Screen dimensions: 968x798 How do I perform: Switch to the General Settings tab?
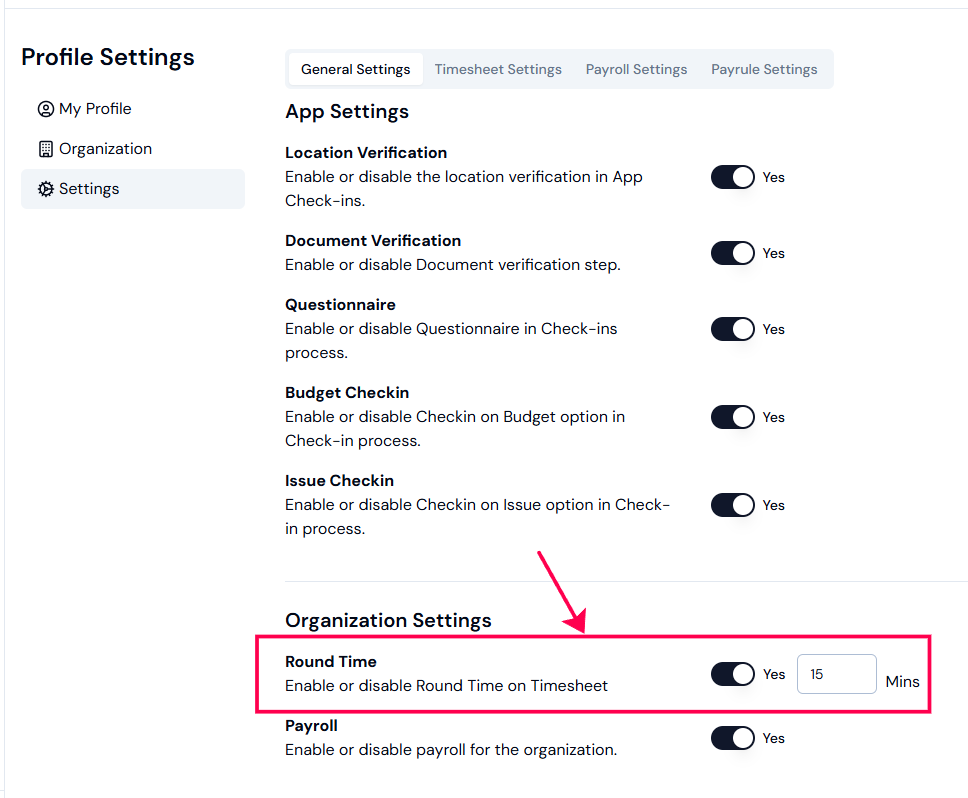tap(356, 69)
